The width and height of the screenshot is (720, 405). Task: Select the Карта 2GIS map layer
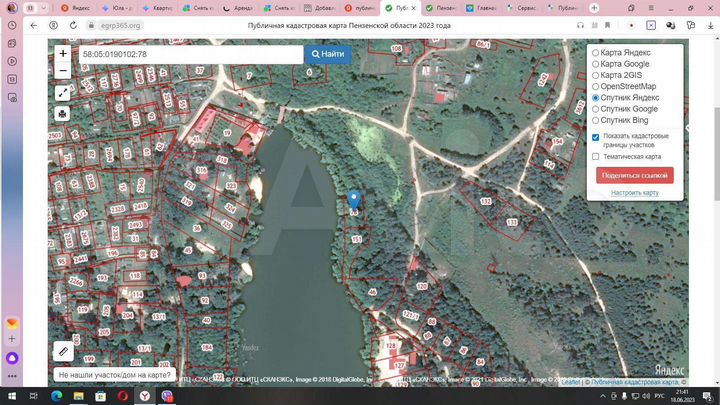point(596,75)
